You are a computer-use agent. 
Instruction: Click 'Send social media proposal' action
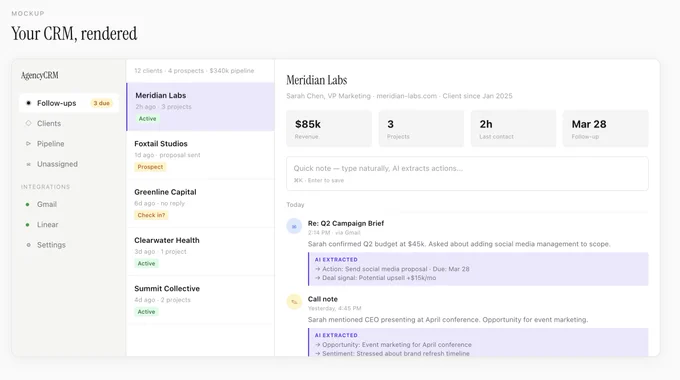392,269
